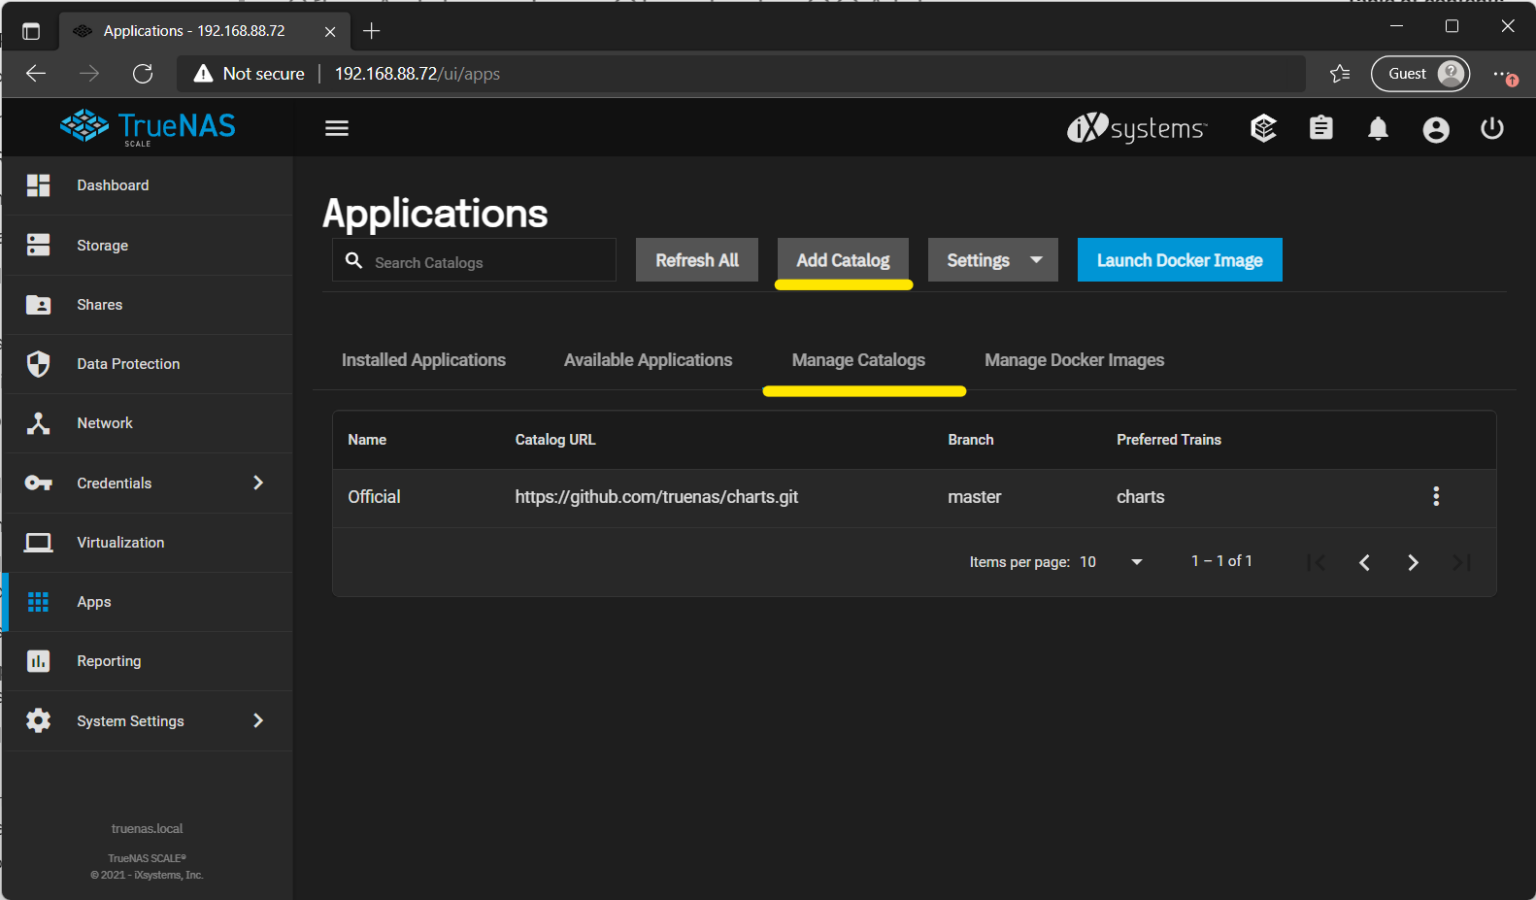This screenshot has height=900, width=1536.
Task: Switch to the Installed Applications tab
Action: tap(423, 360)
